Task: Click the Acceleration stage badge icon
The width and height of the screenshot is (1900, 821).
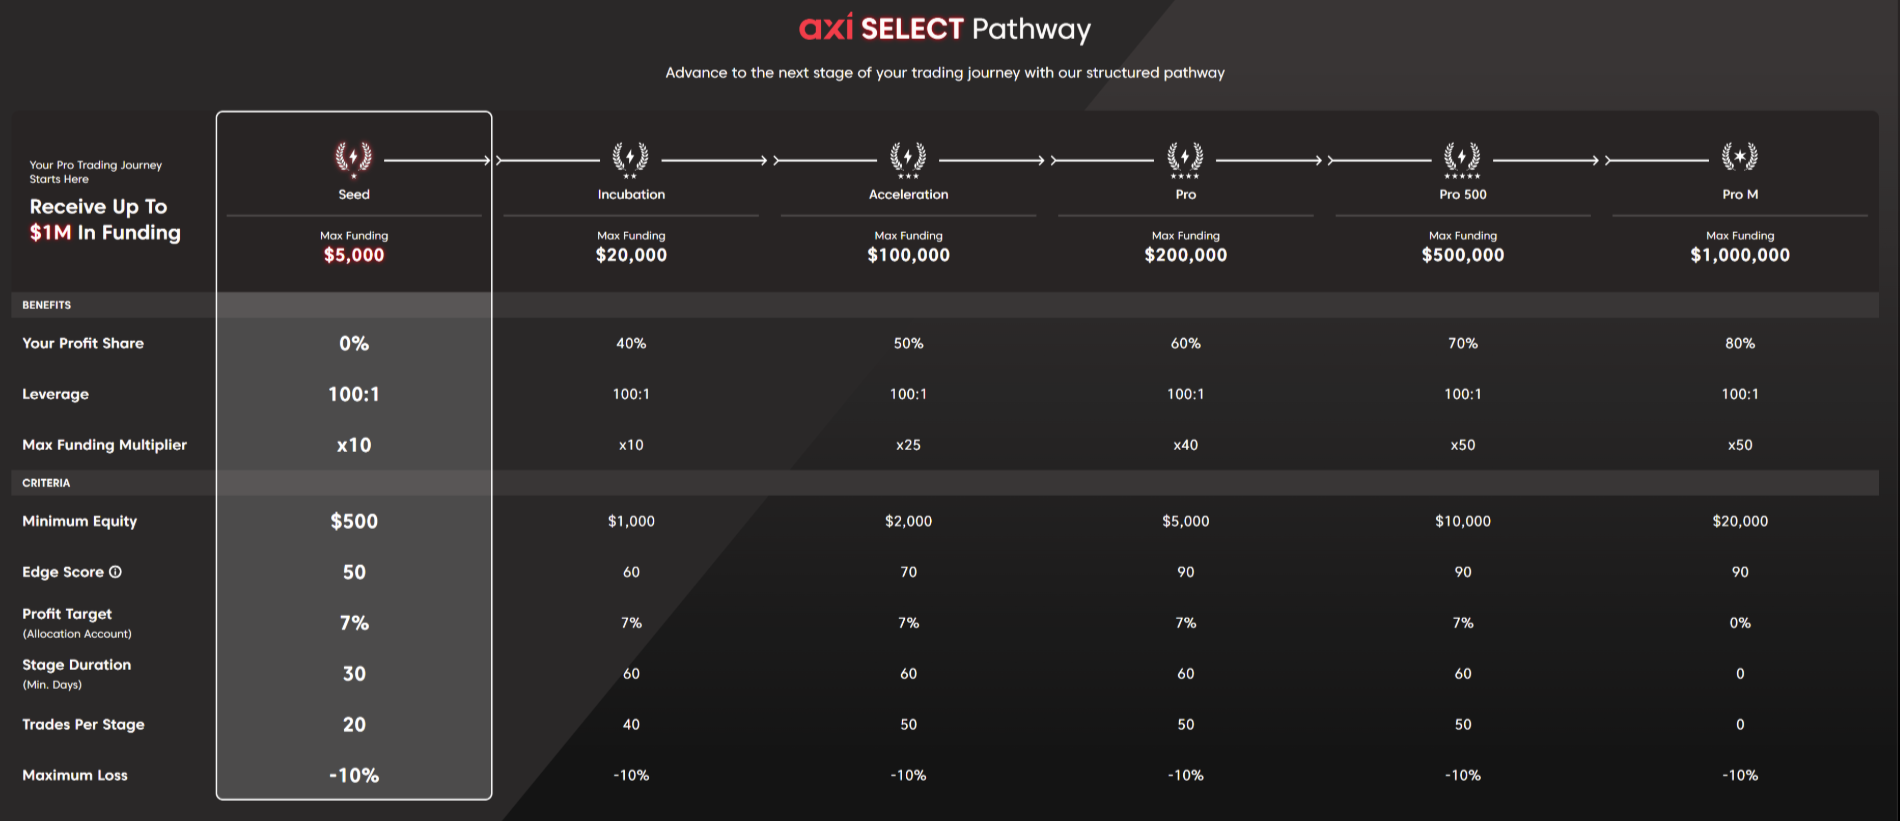Action: [908, 157]
